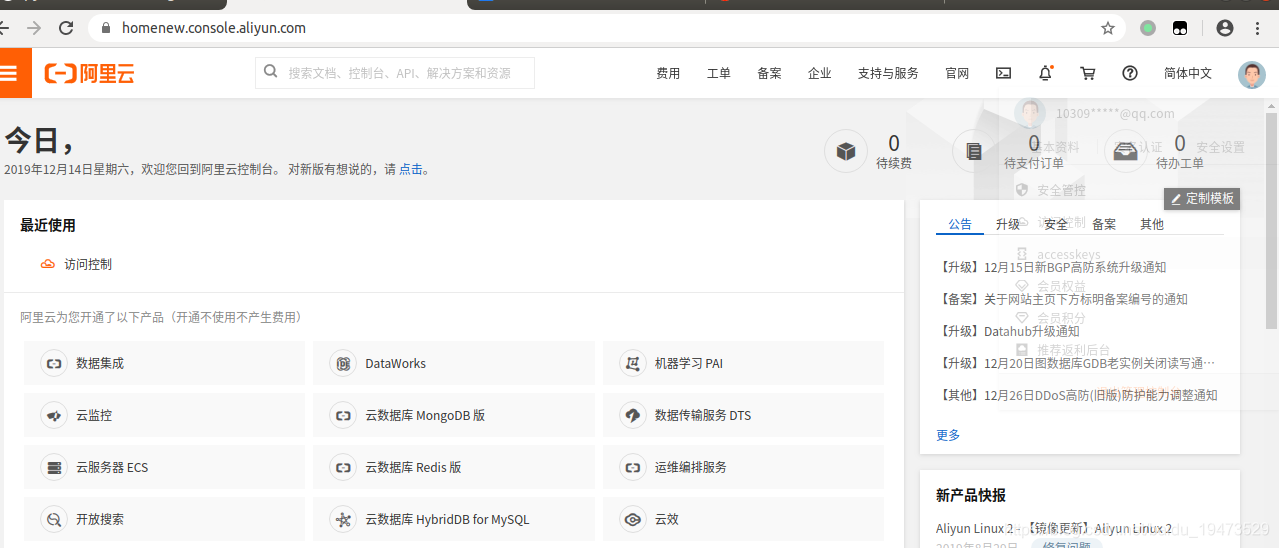Image resolution: width=1279 pixels, height=548 pixels.
Task: Open the 简体中文 language dropdown
Action: tap(1188, 73)
